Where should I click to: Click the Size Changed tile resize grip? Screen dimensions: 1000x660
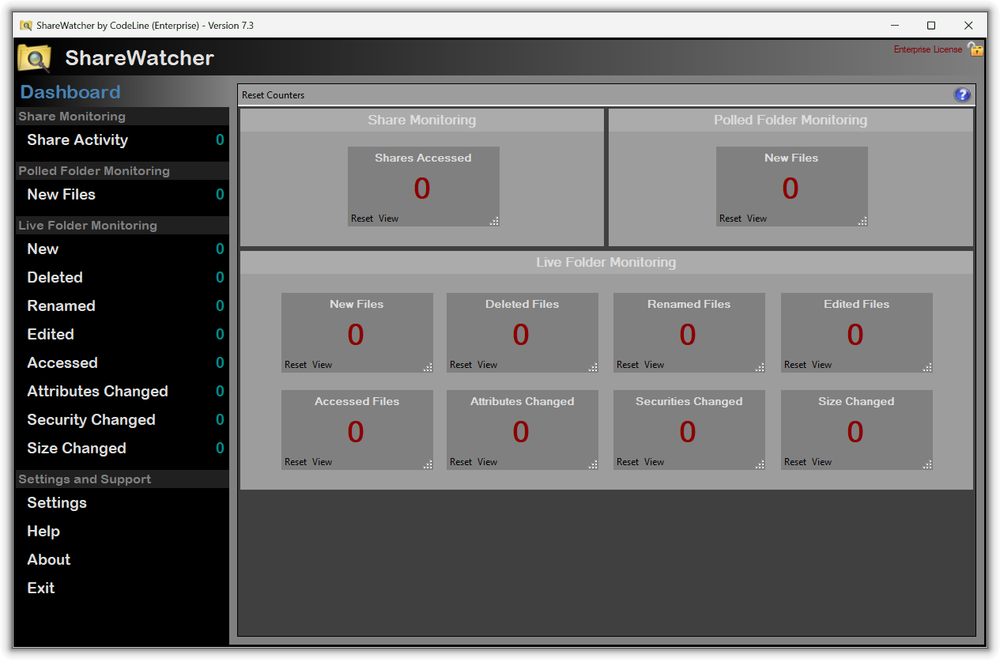tap(927, 465)
